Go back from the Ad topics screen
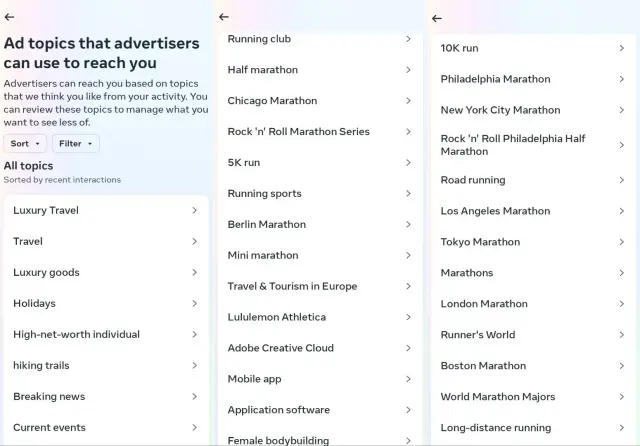Image resolution: width=640 pixels, height=446 pixels. (9, 17)
